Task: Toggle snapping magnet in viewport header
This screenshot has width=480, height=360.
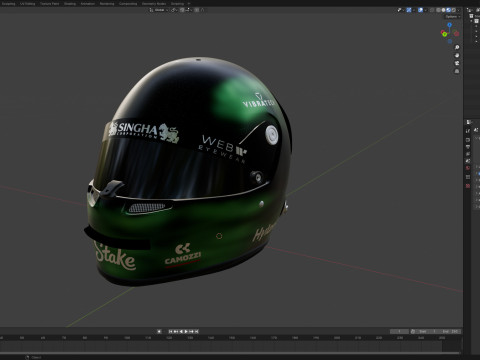Action: 182,10
